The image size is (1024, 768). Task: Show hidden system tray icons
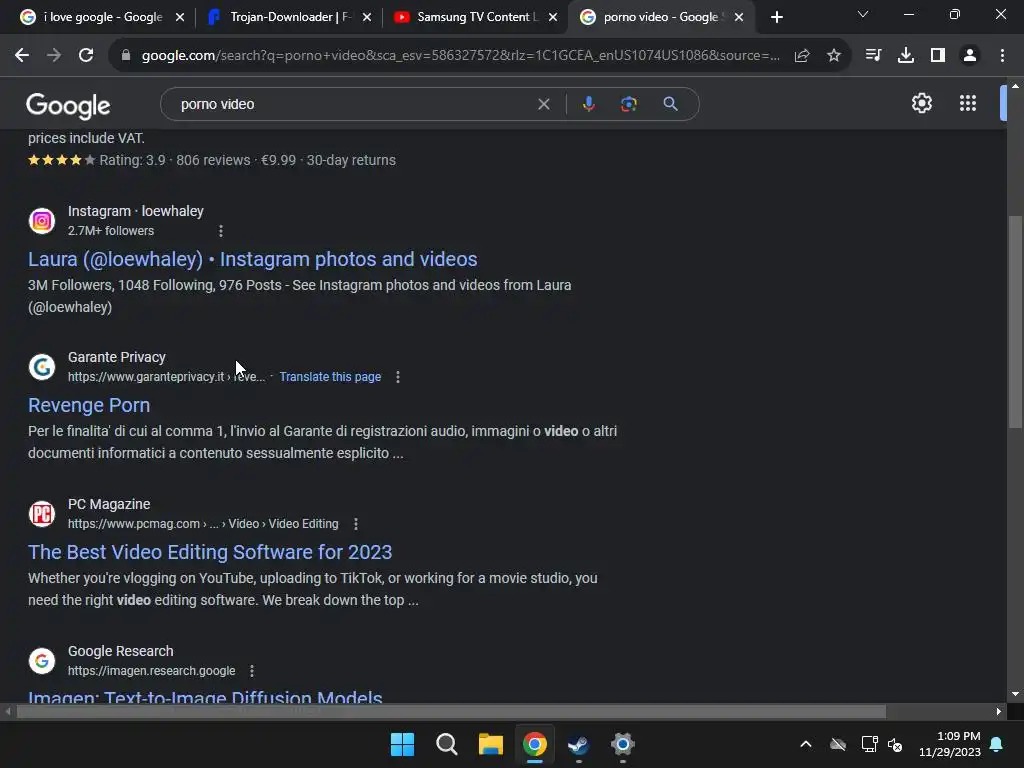coord(806,744)
